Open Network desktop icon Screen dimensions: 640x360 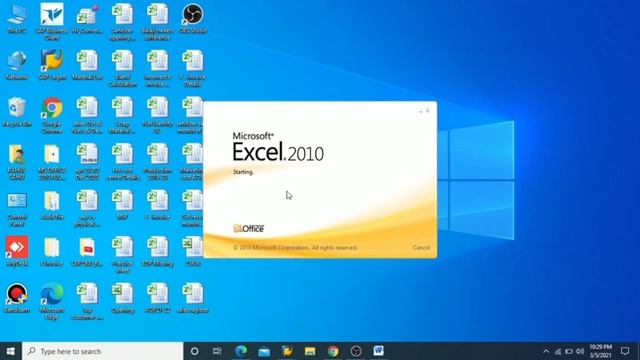[x=17, y=66]
